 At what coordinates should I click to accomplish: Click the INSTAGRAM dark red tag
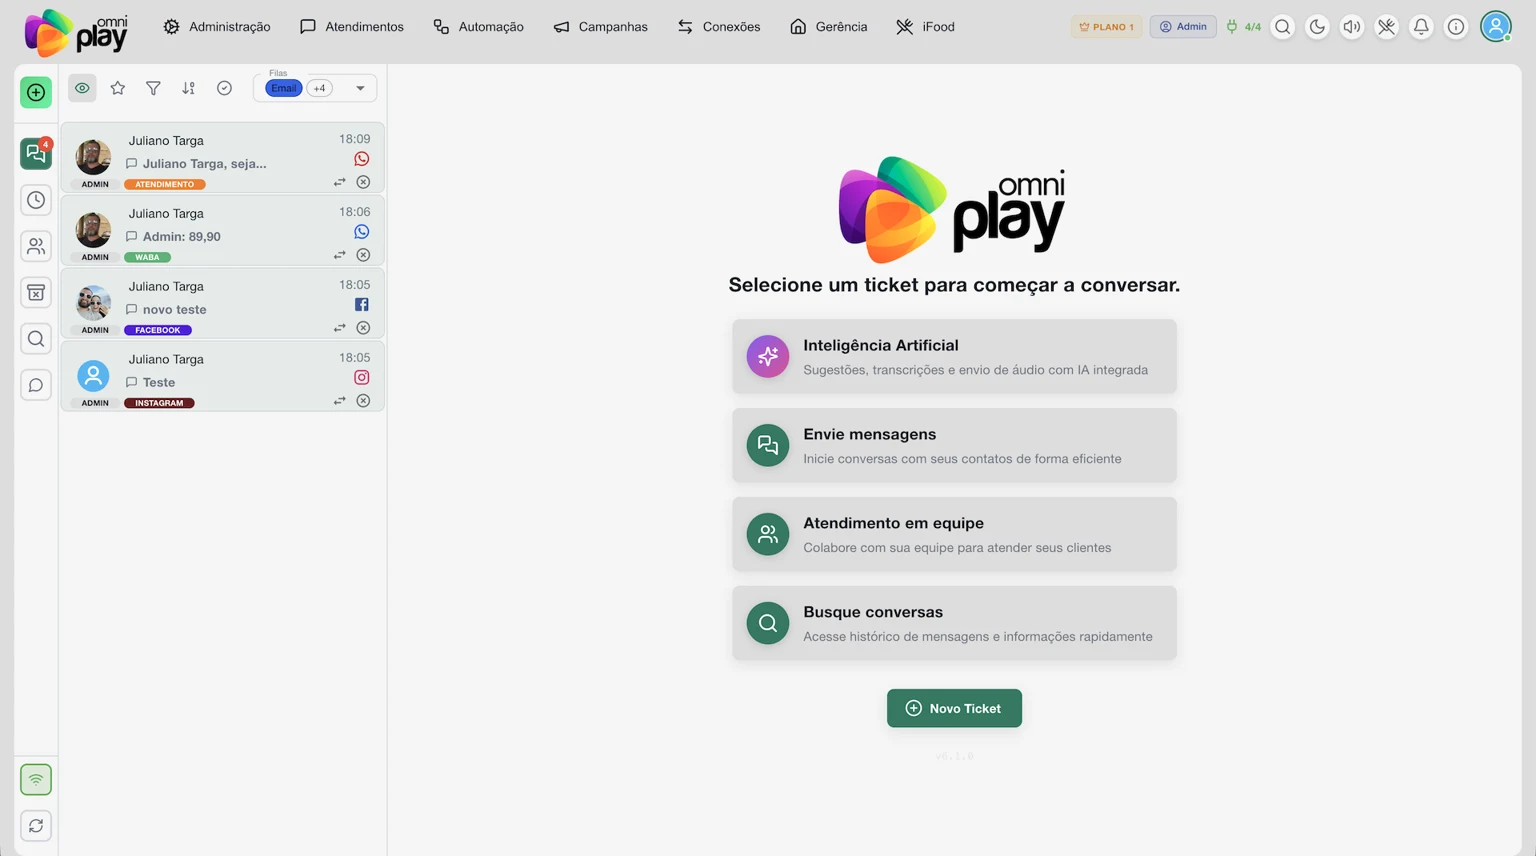(159, 403)
